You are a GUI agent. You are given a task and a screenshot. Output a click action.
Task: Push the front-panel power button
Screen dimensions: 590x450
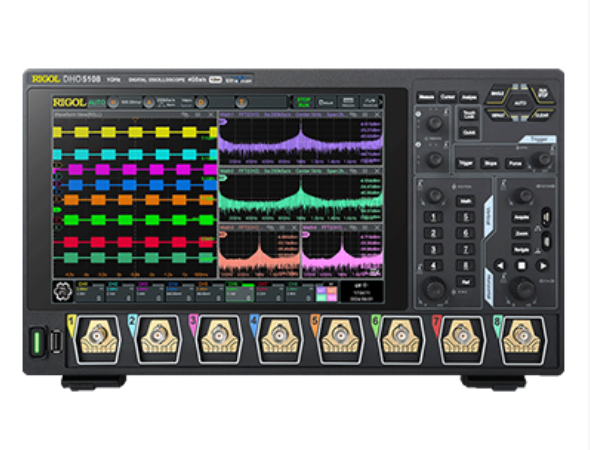tap(37, 342)
